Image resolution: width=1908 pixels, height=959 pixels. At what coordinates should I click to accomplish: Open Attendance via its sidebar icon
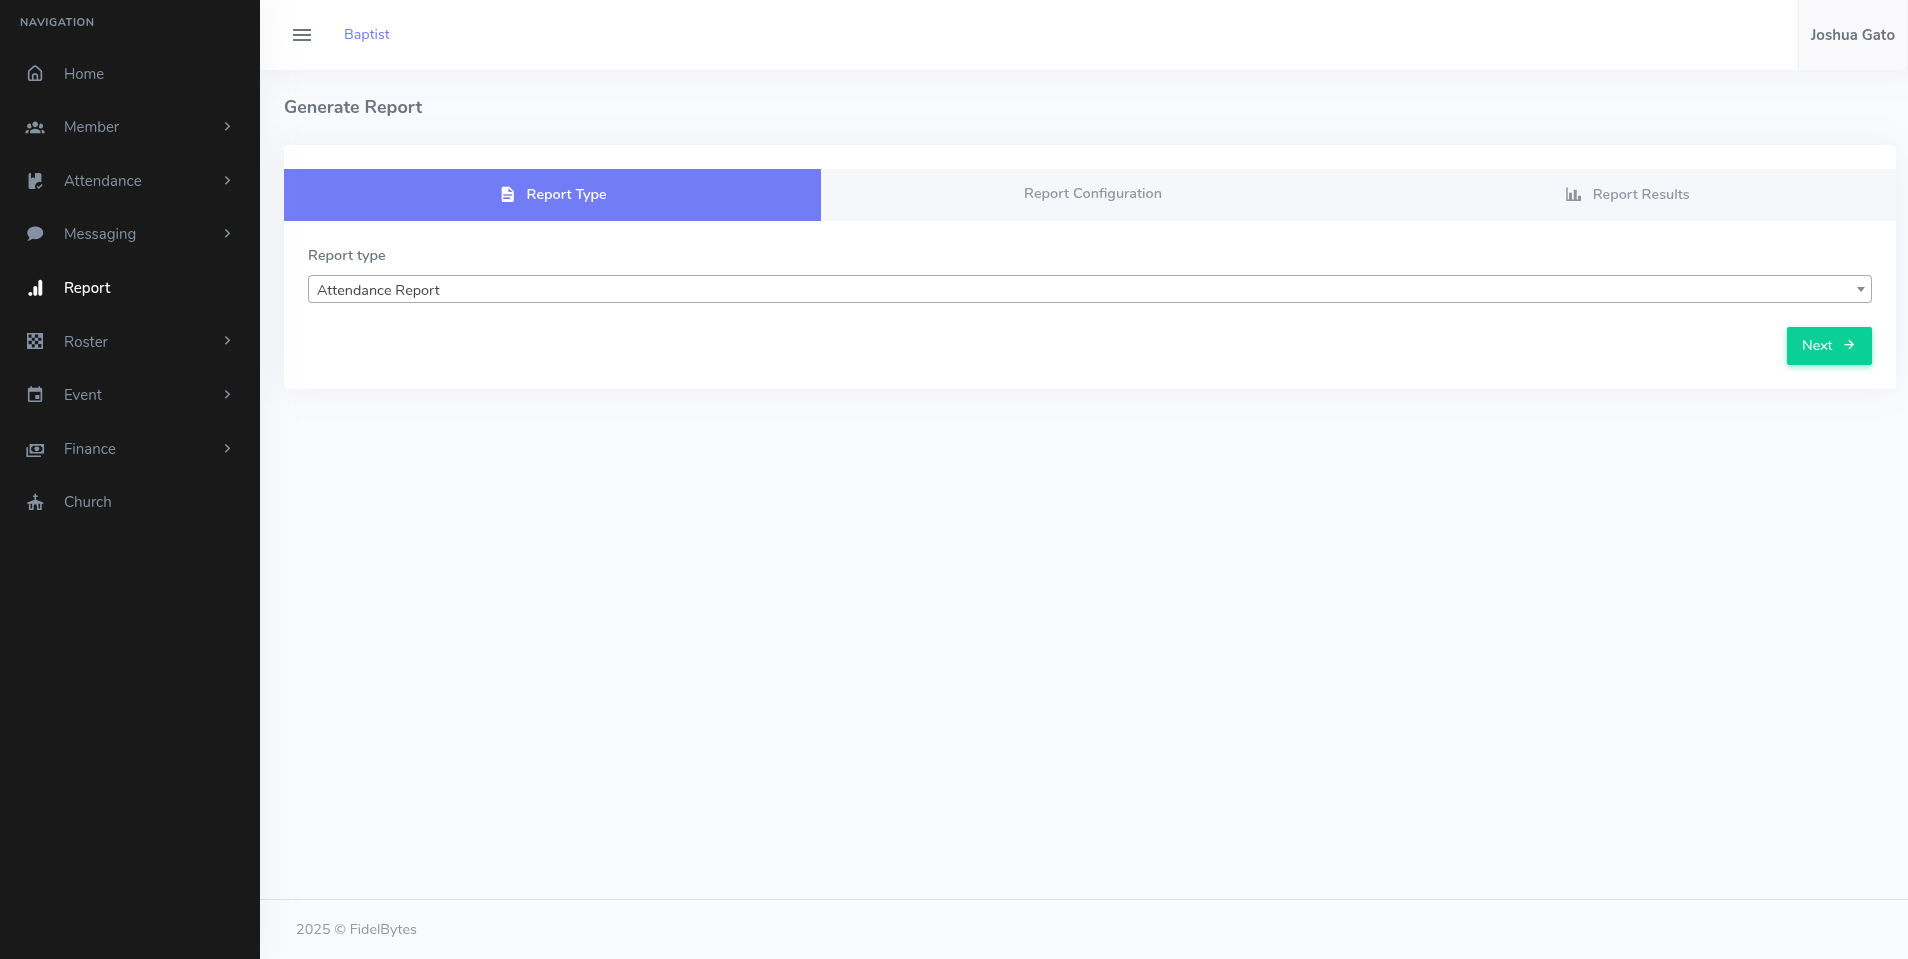[x=35, y=181]
